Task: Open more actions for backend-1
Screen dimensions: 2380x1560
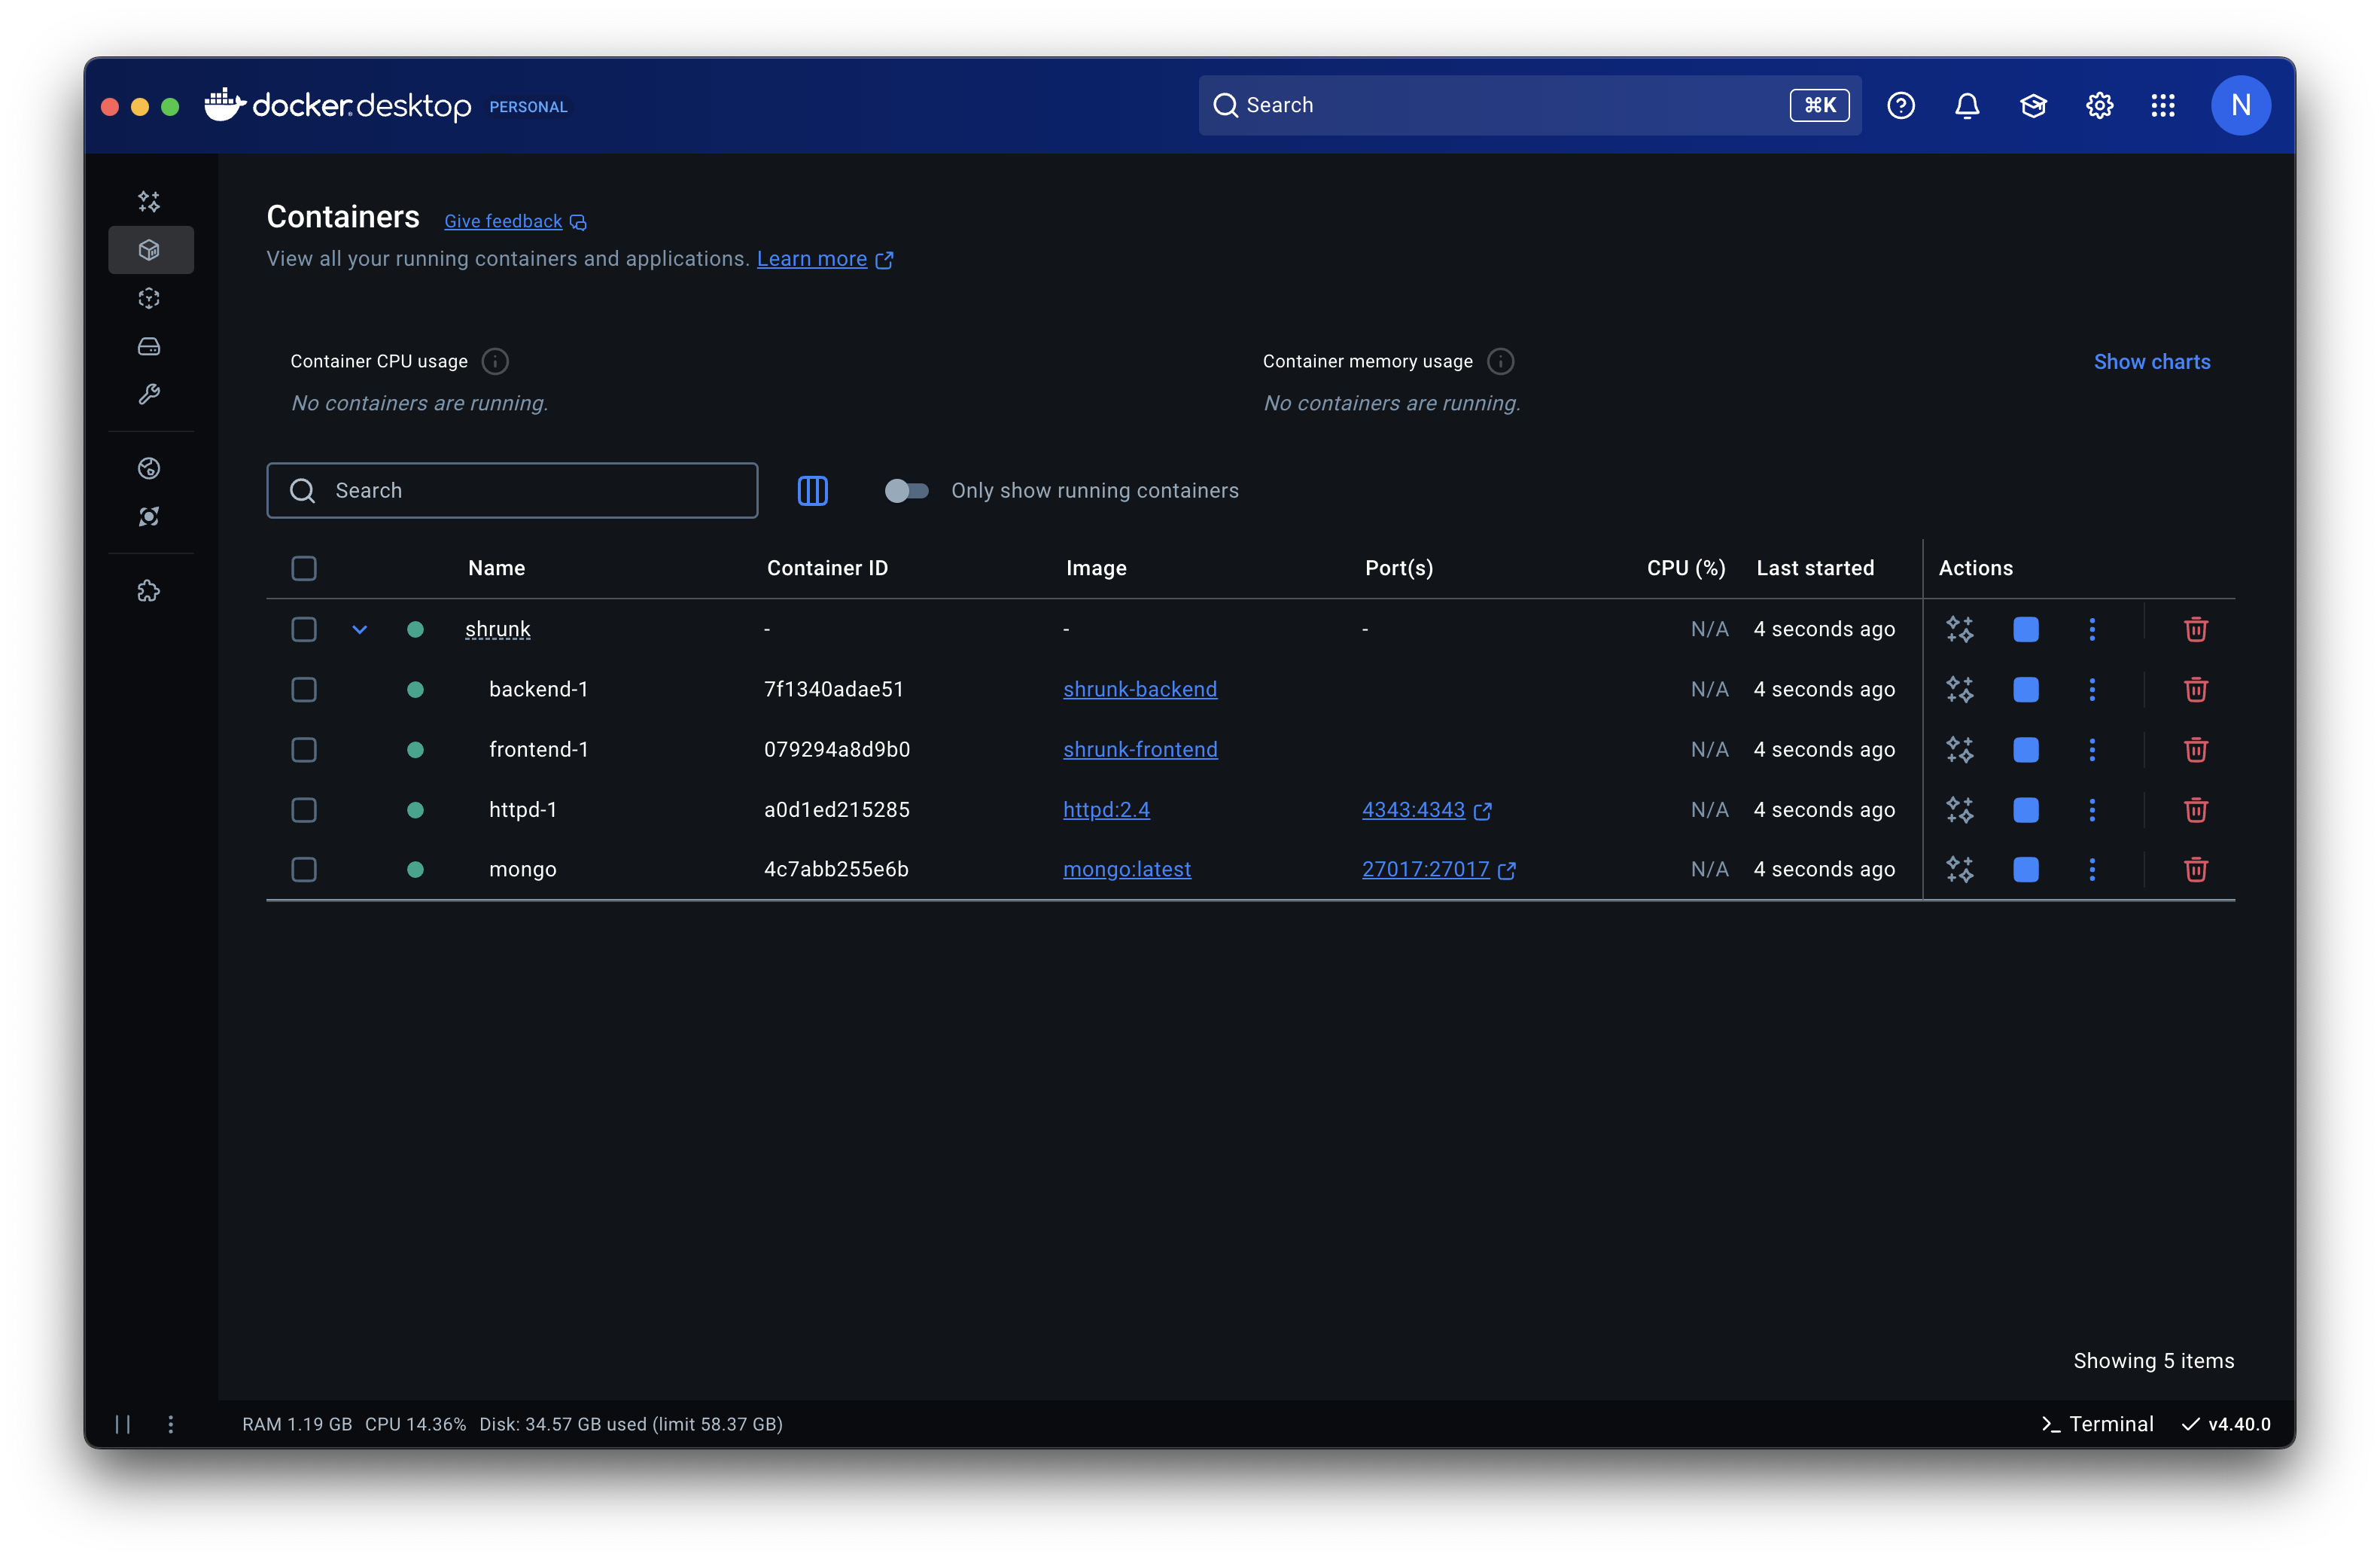Action: click(2092, 689)
